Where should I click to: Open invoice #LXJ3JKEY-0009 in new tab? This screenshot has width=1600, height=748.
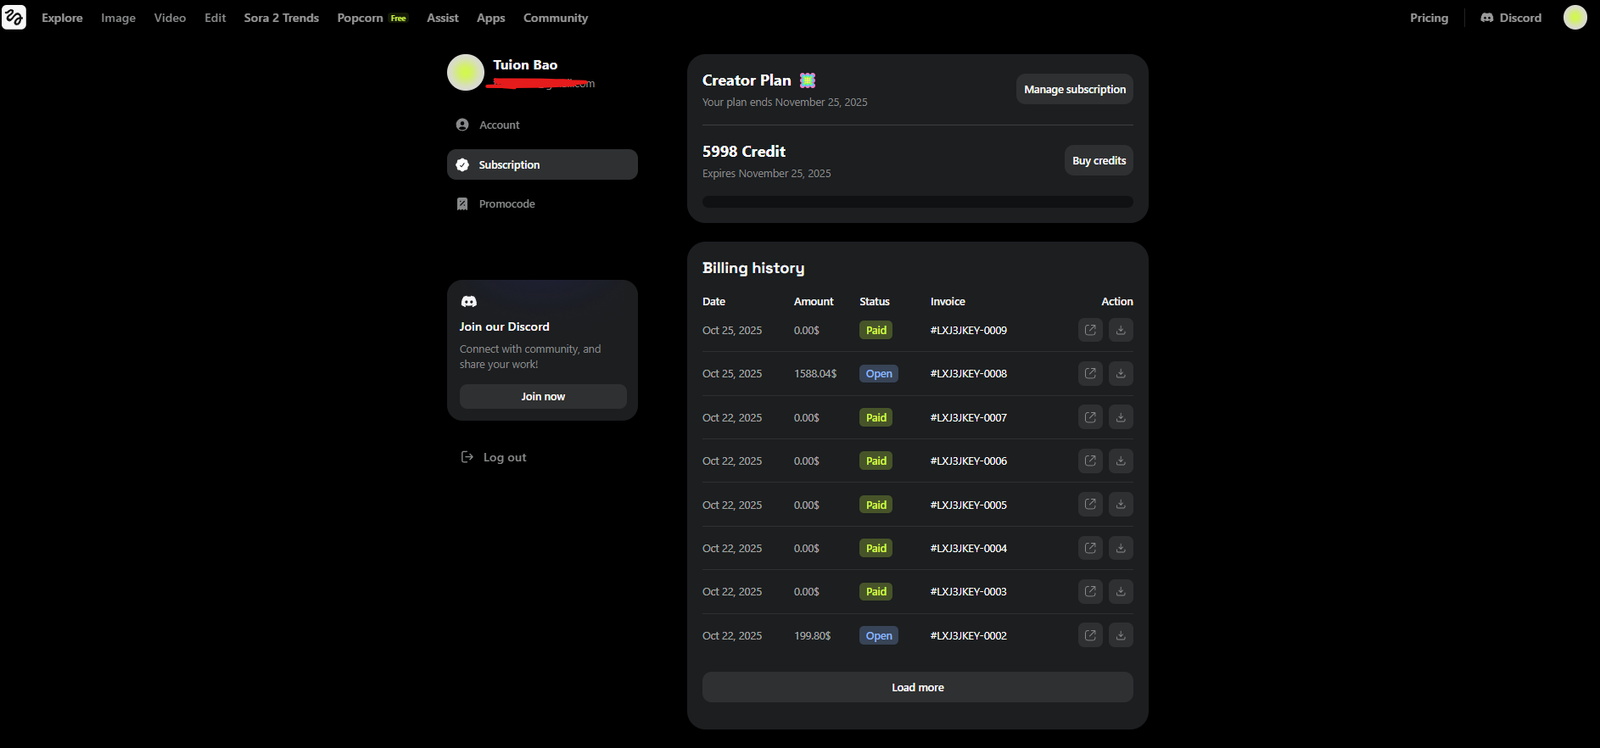(x=1090, y=330)
